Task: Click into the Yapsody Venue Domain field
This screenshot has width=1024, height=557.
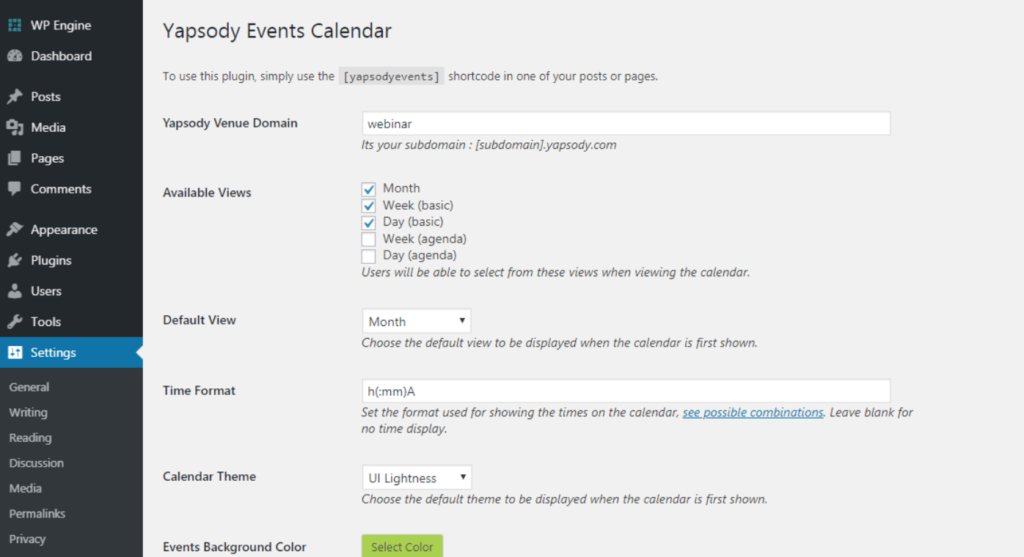Action: coord(625,123)
